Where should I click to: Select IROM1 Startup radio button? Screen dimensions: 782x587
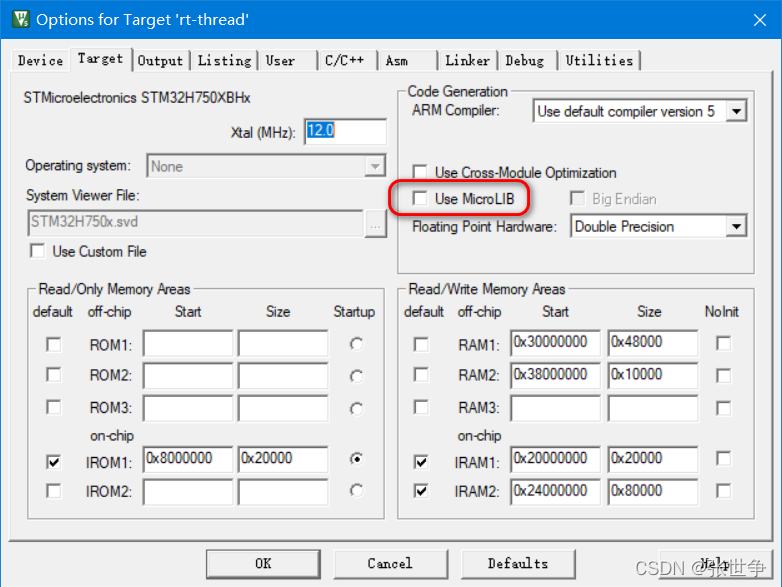[357, 458]
